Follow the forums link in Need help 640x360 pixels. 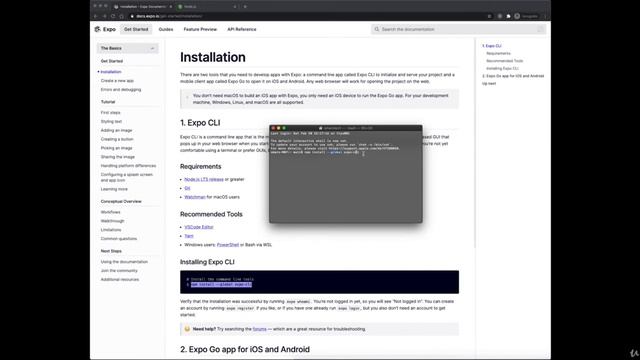(x=260, y=329)
